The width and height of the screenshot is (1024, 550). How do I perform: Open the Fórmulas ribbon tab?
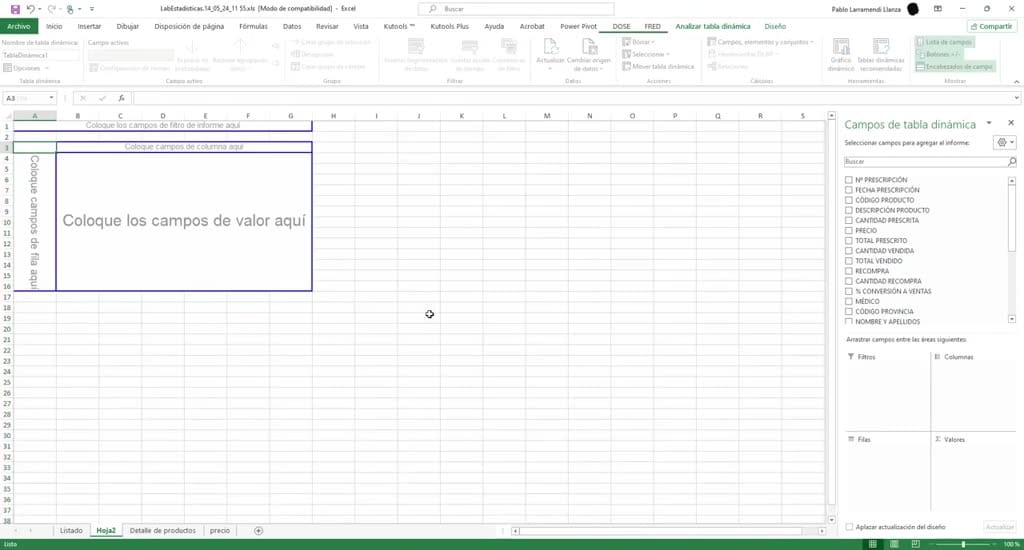[253, 27]
